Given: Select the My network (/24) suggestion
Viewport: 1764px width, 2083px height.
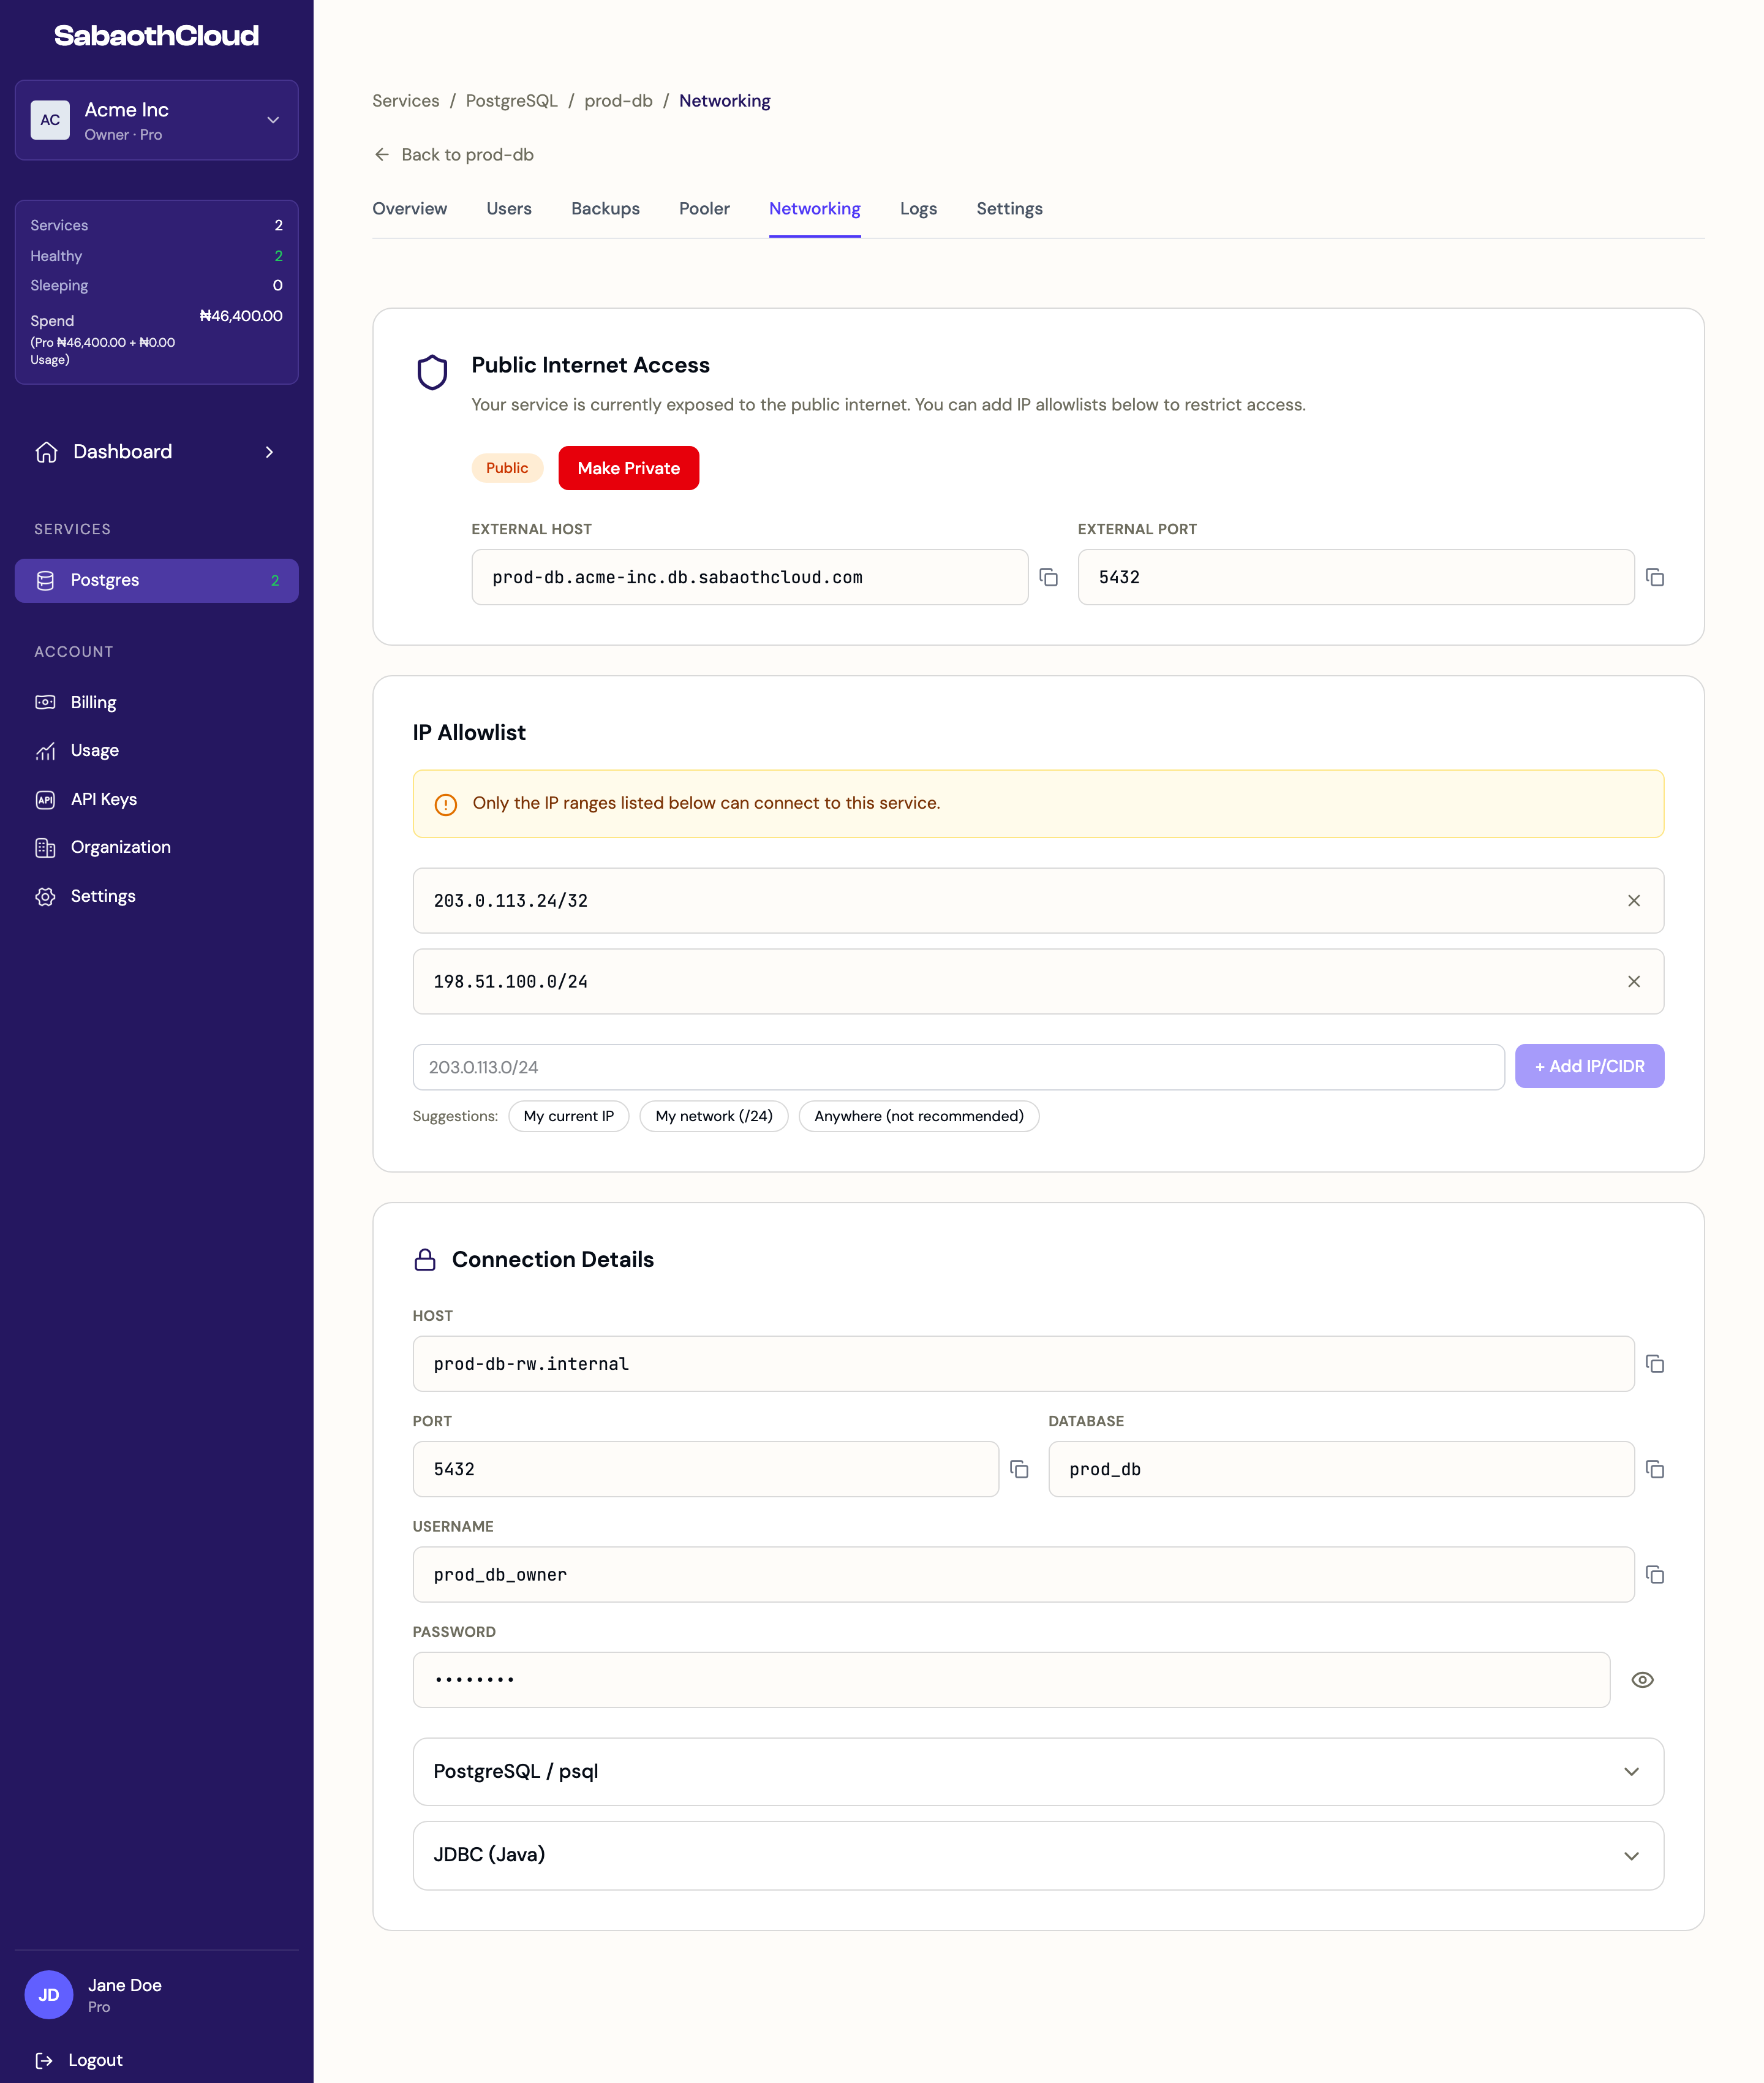Looking at the screenshot, I should tap(713, 1116).
